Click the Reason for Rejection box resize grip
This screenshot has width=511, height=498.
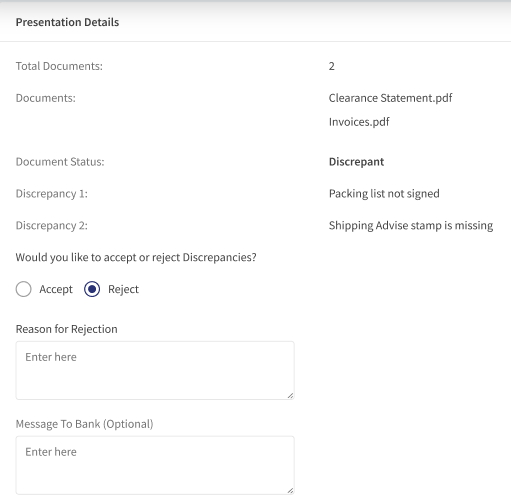(290, 395)
